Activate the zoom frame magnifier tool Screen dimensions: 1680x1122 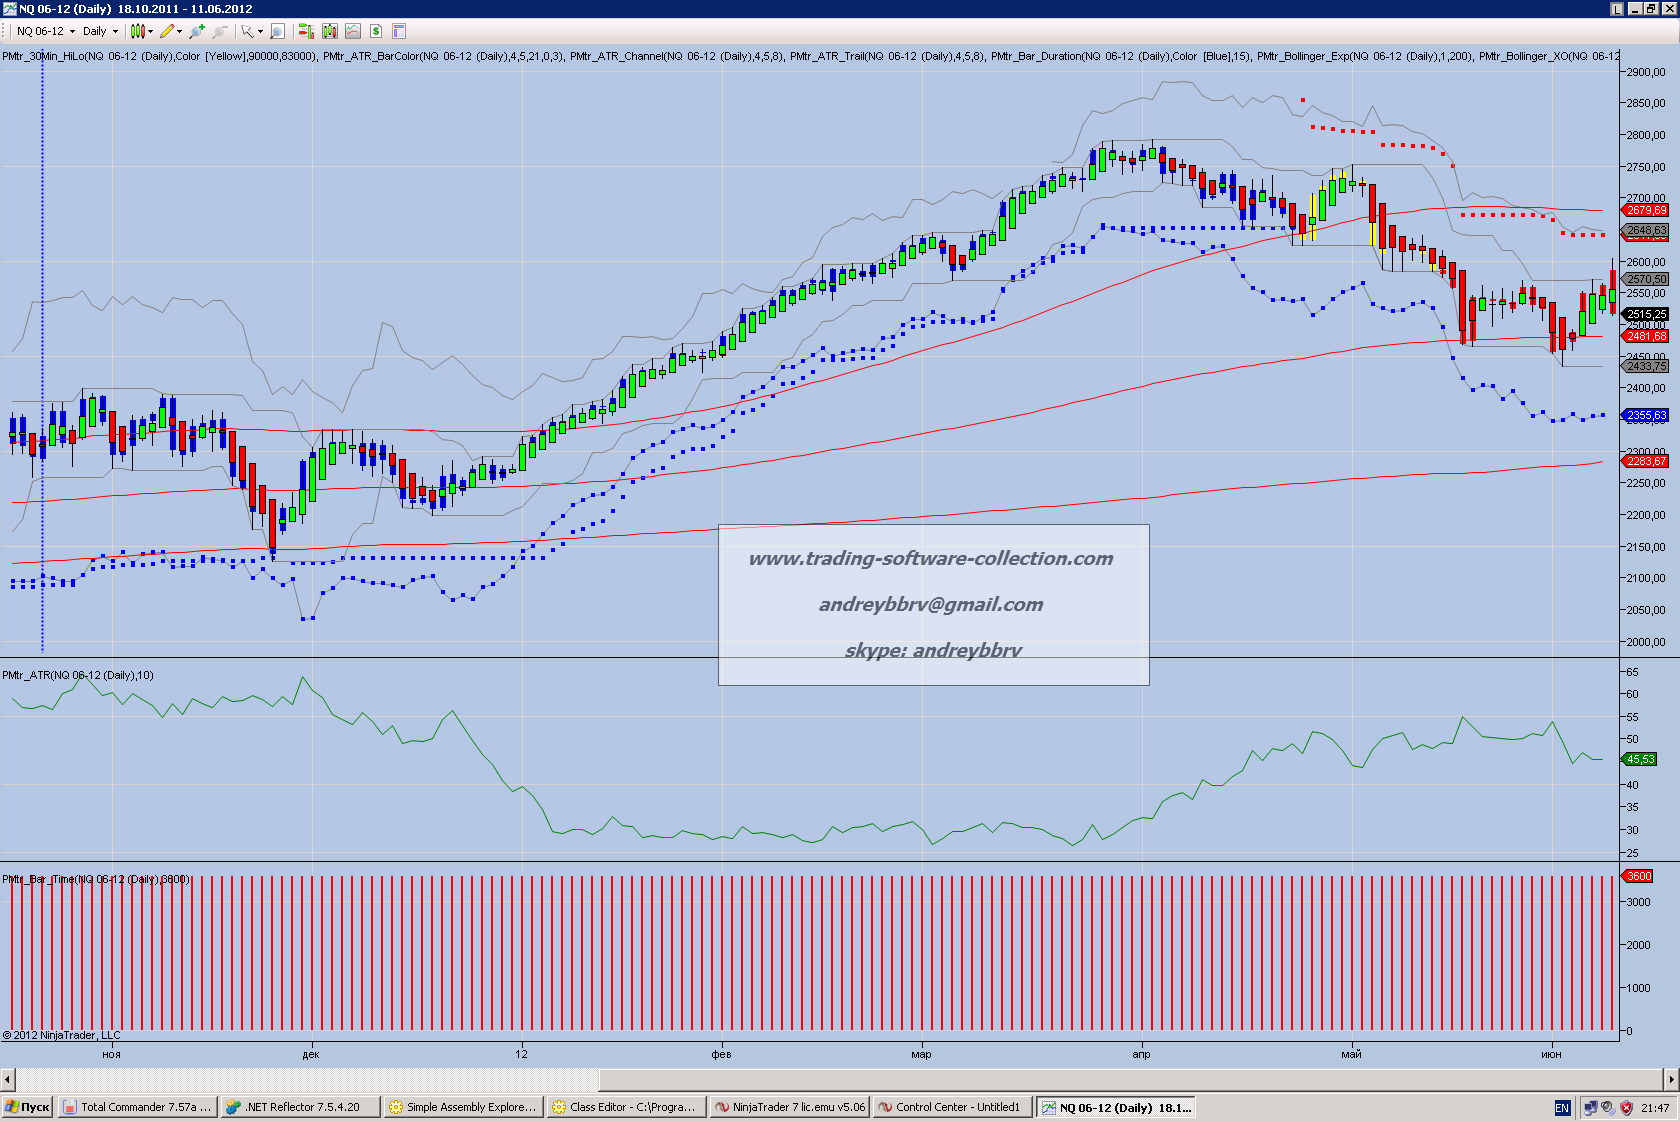pyautogui.click(x=278, y=31)
